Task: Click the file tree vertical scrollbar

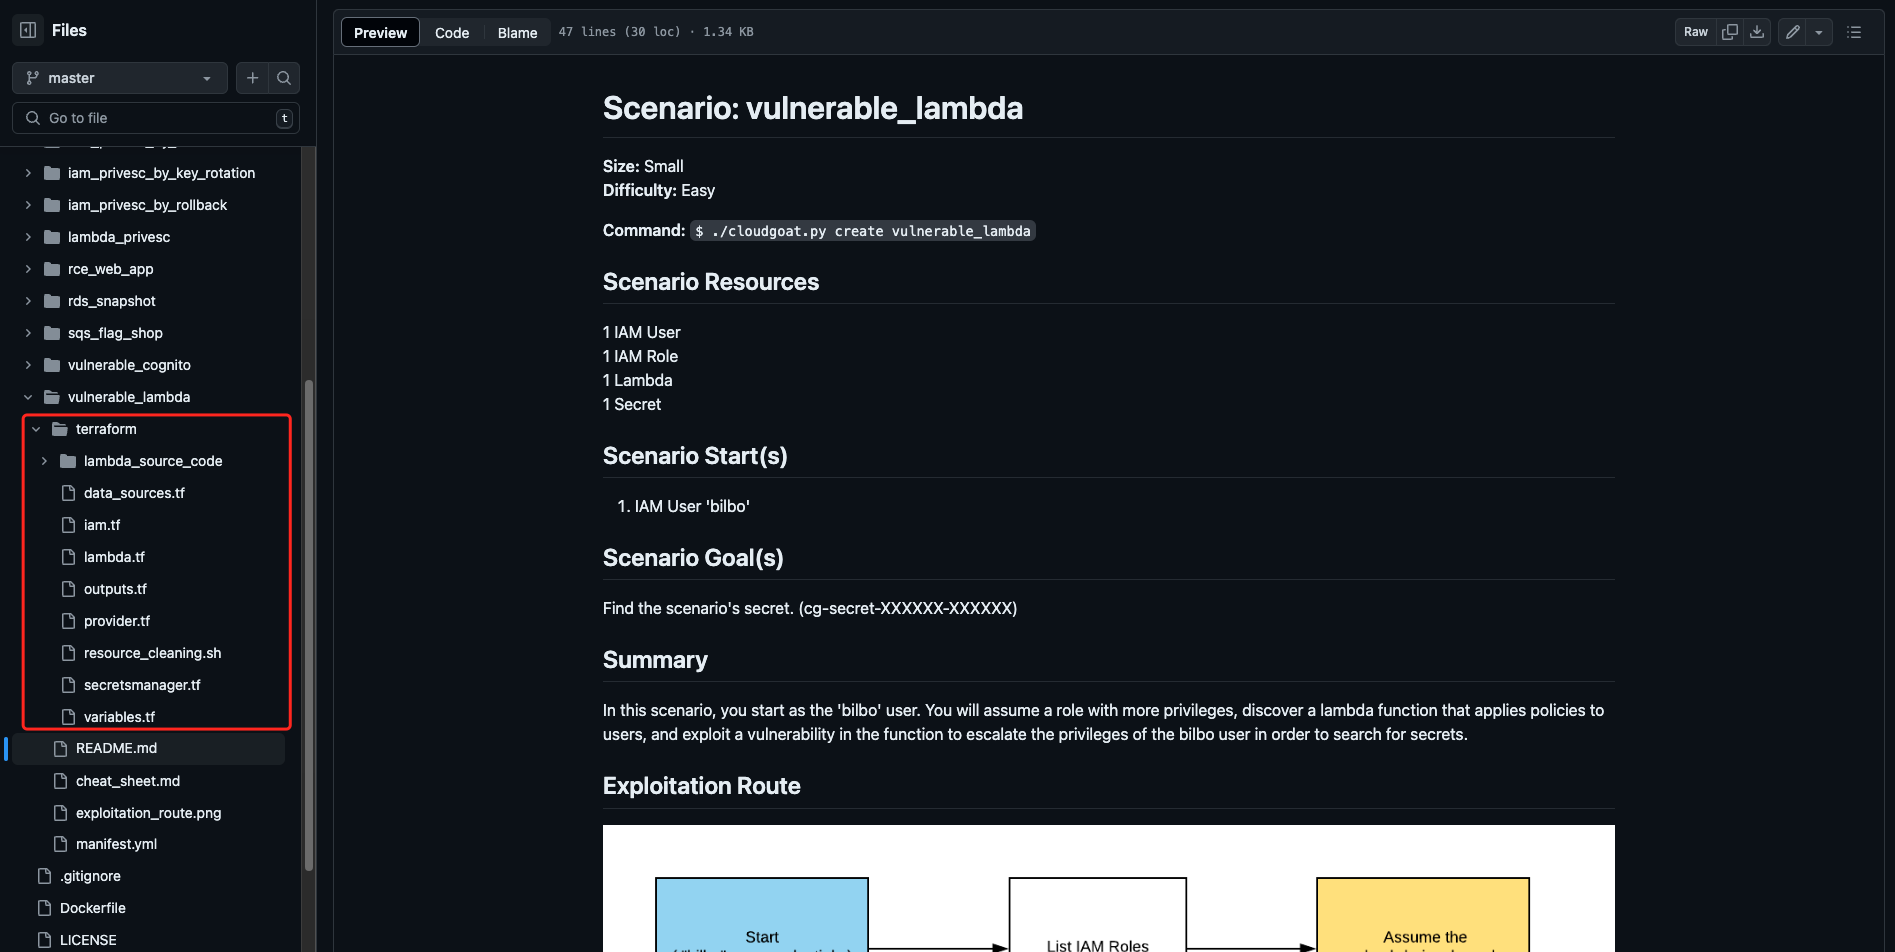Action: [x=309, y=620]
